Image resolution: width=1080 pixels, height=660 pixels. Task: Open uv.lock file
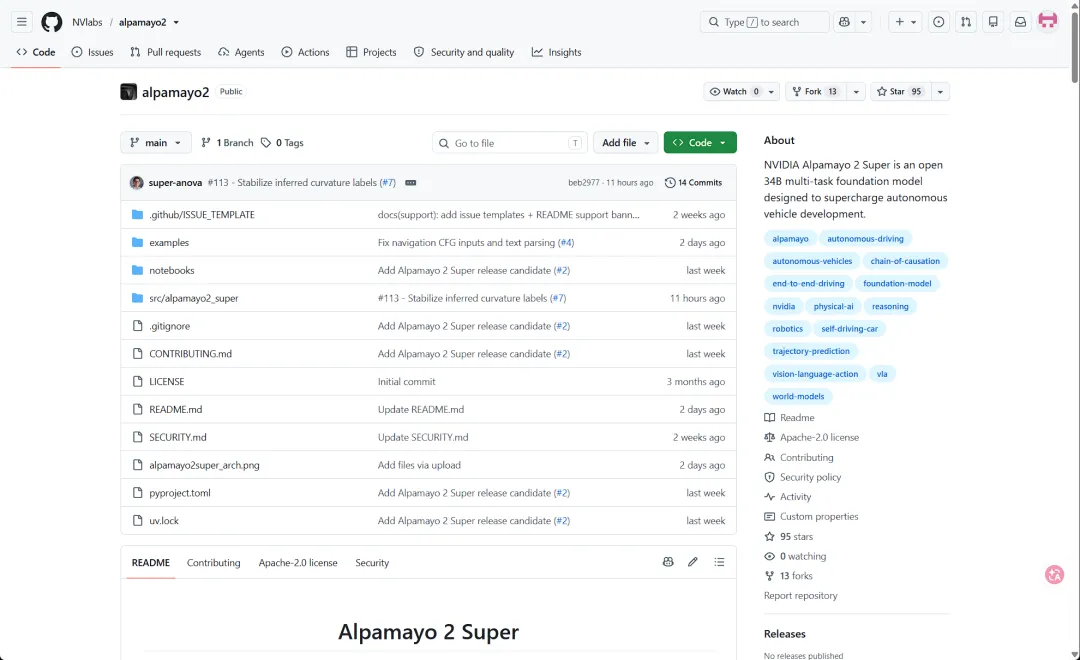tap(164, 521)
